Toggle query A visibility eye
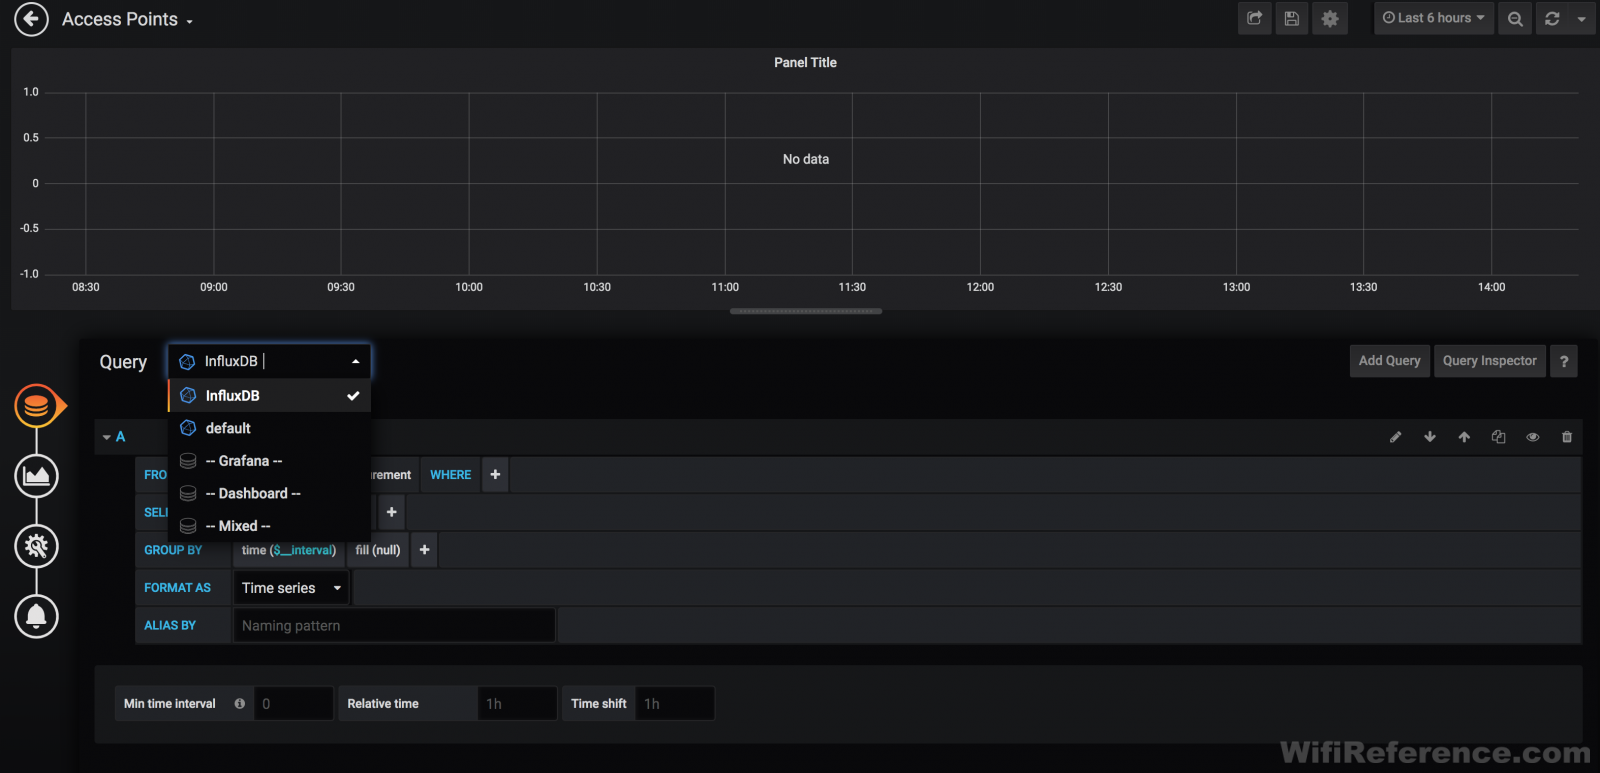The image size is (1600, 773). click(x=1532, y=437)
